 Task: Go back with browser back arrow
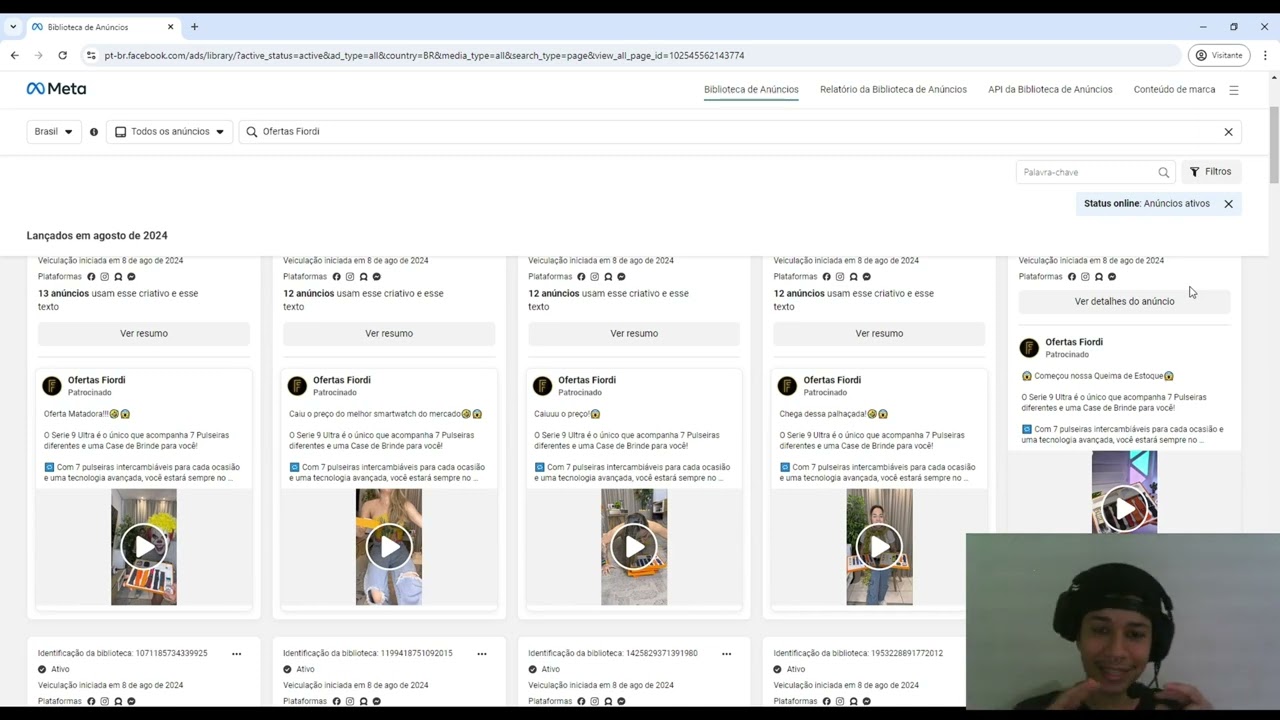[14, 55]
